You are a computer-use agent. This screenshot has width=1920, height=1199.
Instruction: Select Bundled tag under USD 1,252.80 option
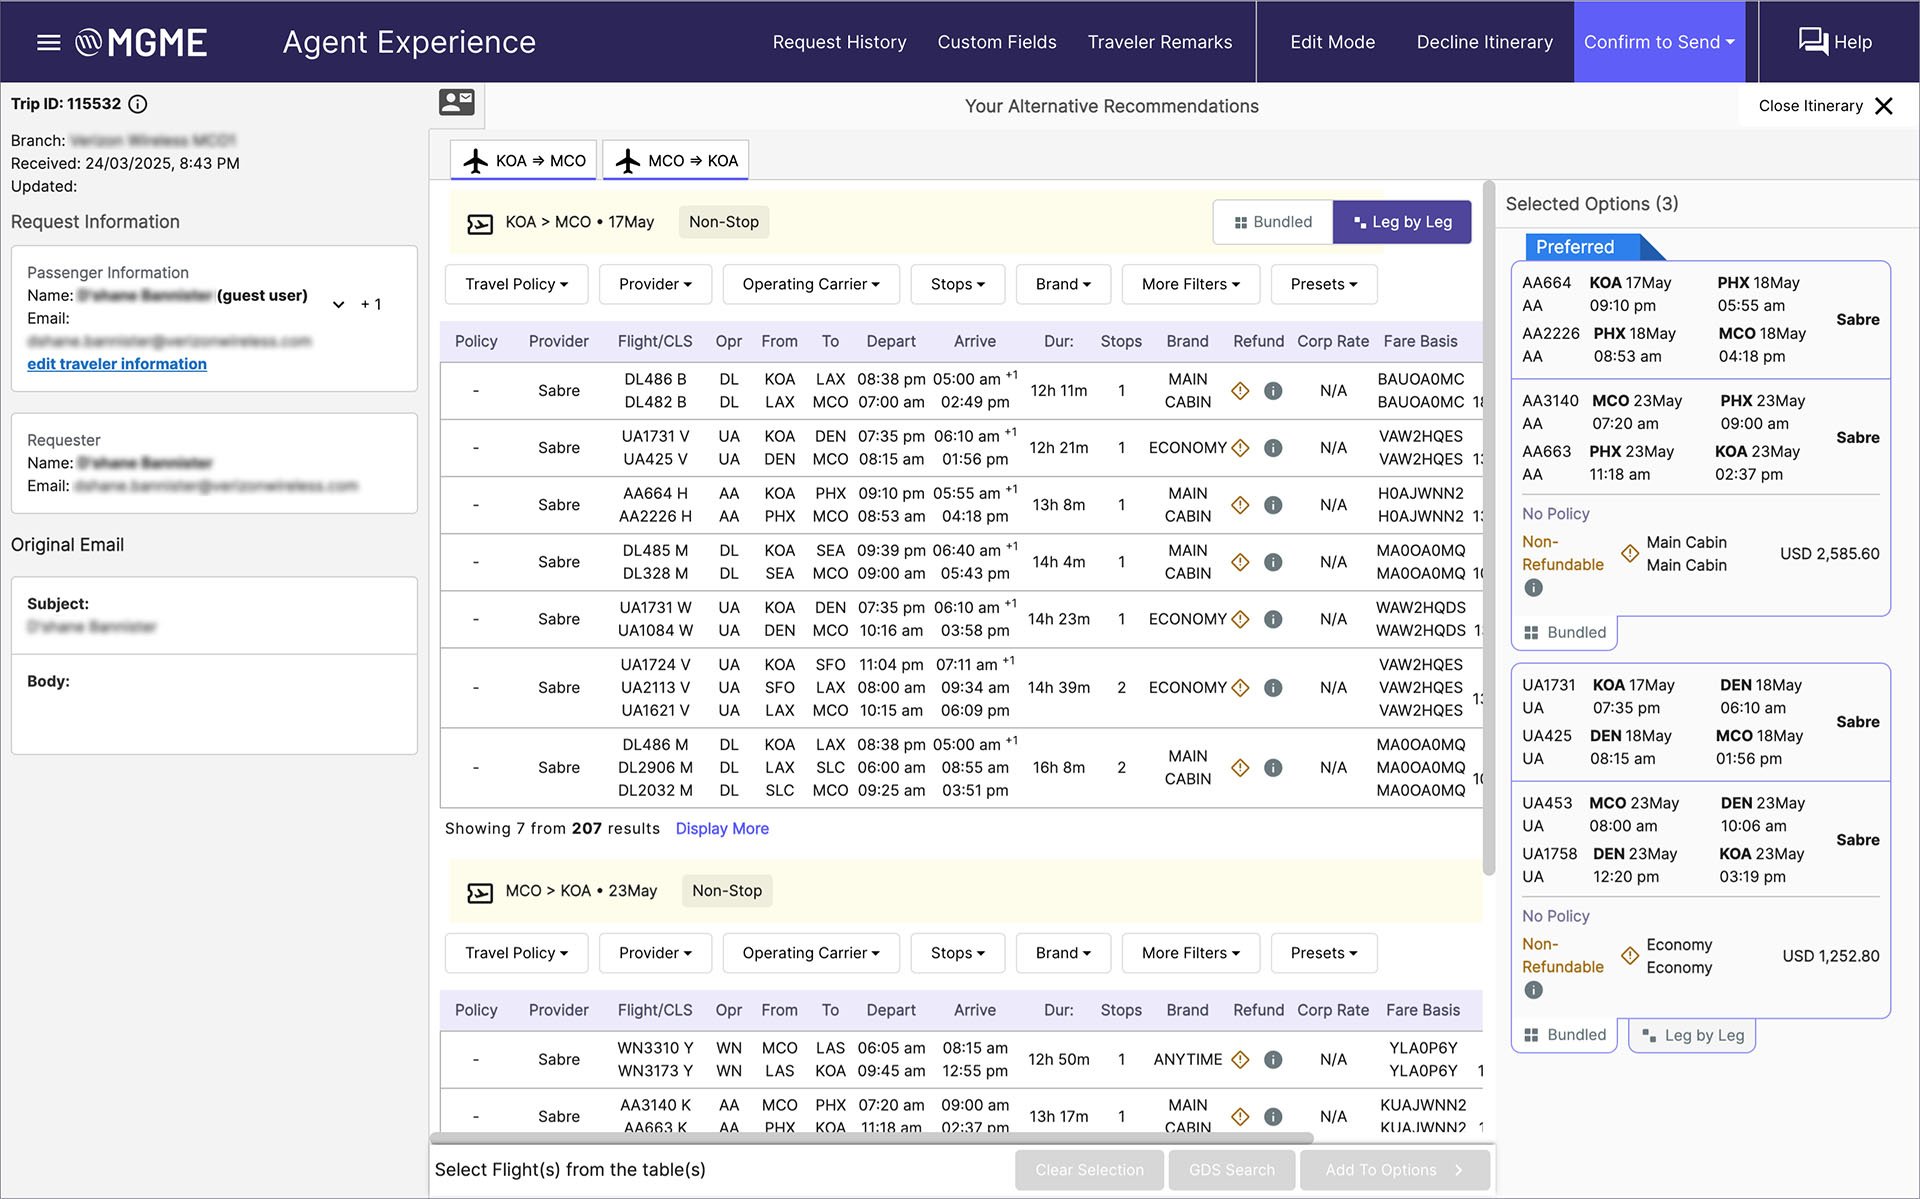1565,1035
